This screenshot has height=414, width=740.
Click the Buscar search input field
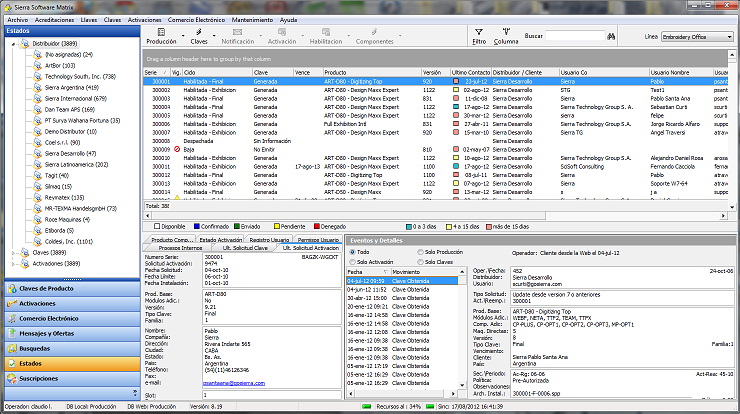click(x=575, y=36)
